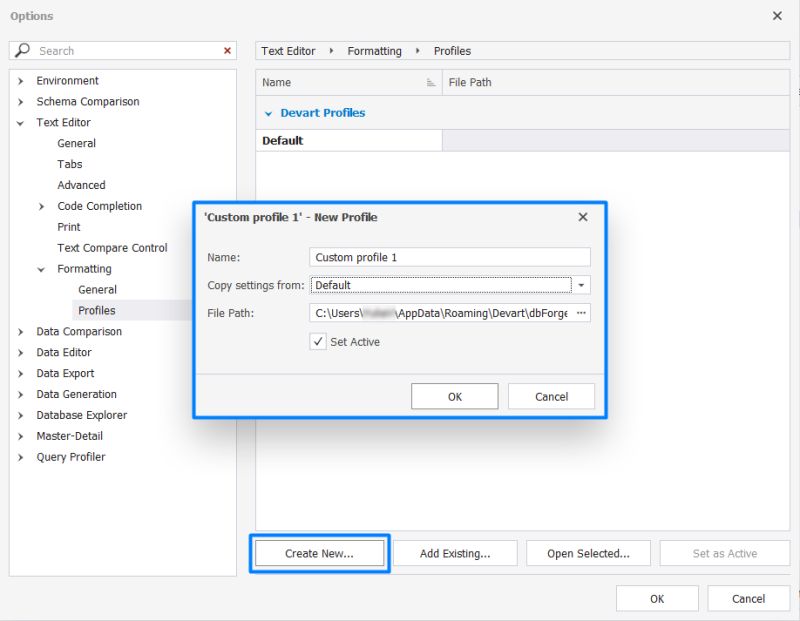Confirm the new profile with OK
This screenshot has height=621, width=800.
[x=454, y=395]
